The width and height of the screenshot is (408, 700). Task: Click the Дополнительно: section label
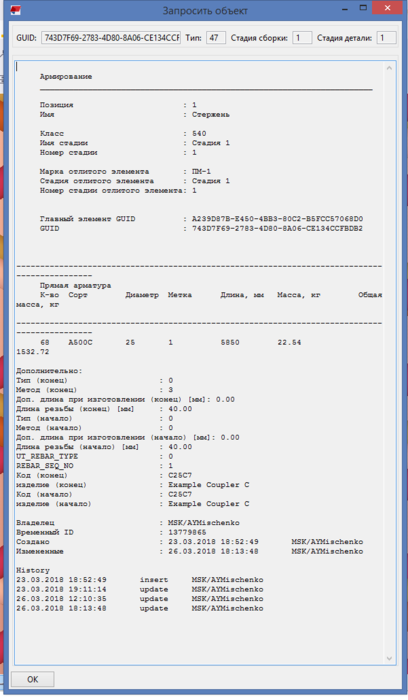[x=49, y=371]
